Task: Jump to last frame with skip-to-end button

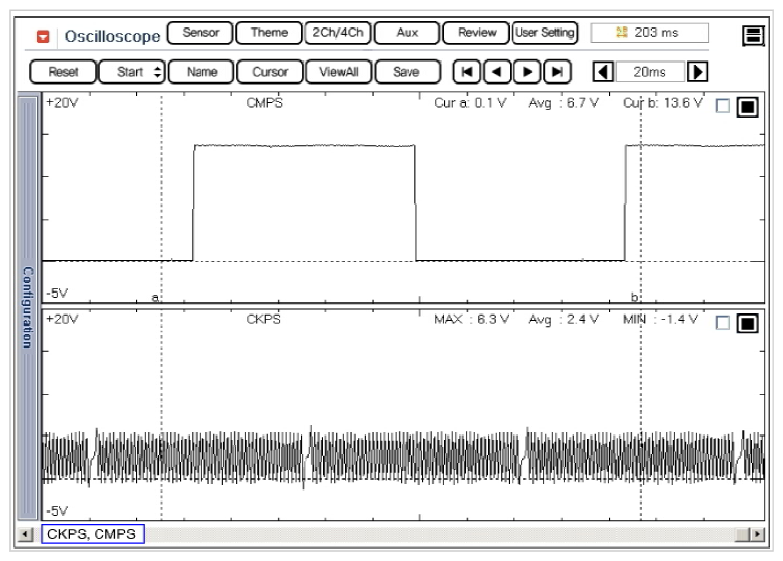Action: (555, 71)
